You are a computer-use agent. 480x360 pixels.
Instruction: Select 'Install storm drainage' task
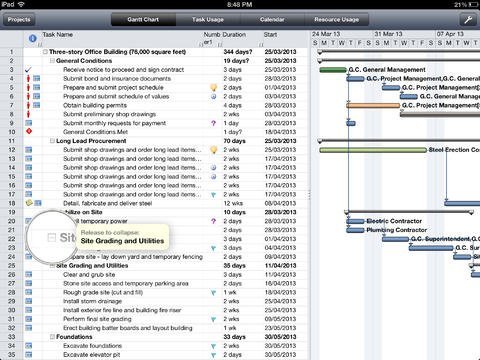92,301
